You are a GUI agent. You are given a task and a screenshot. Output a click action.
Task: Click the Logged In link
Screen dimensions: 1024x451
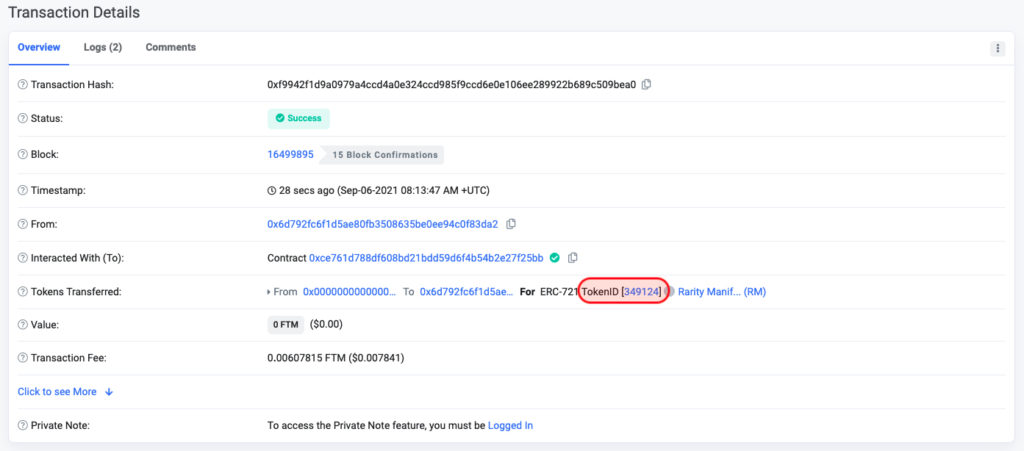point(510,426)
